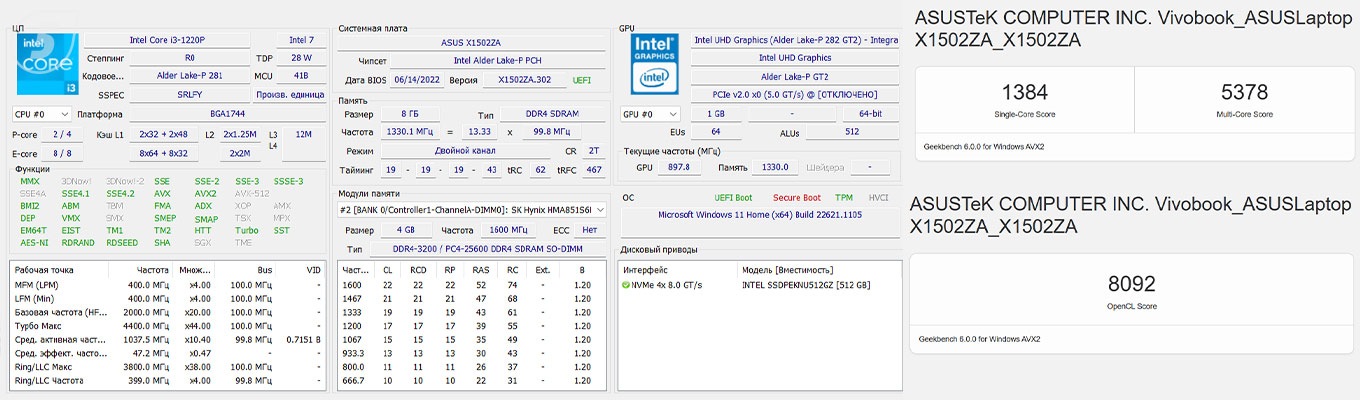Click the 8092 OpenCL Score
The image size is (1360, 400).
(x=1133, y=284)
